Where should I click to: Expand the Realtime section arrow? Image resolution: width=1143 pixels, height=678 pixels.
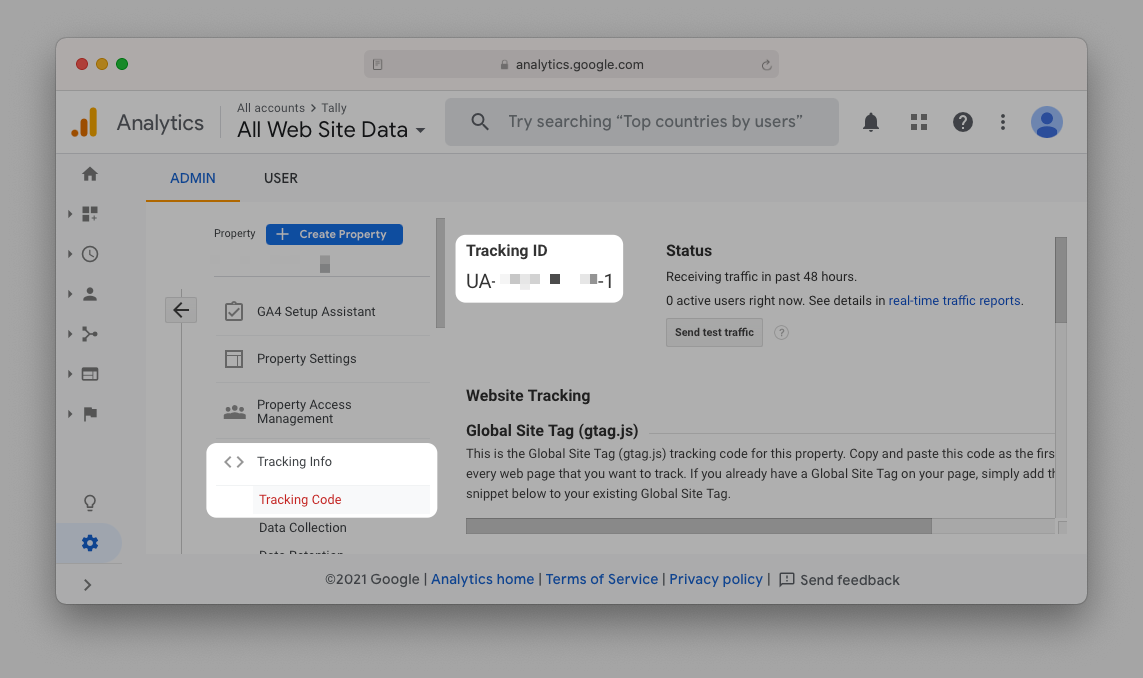click(70, 254)
